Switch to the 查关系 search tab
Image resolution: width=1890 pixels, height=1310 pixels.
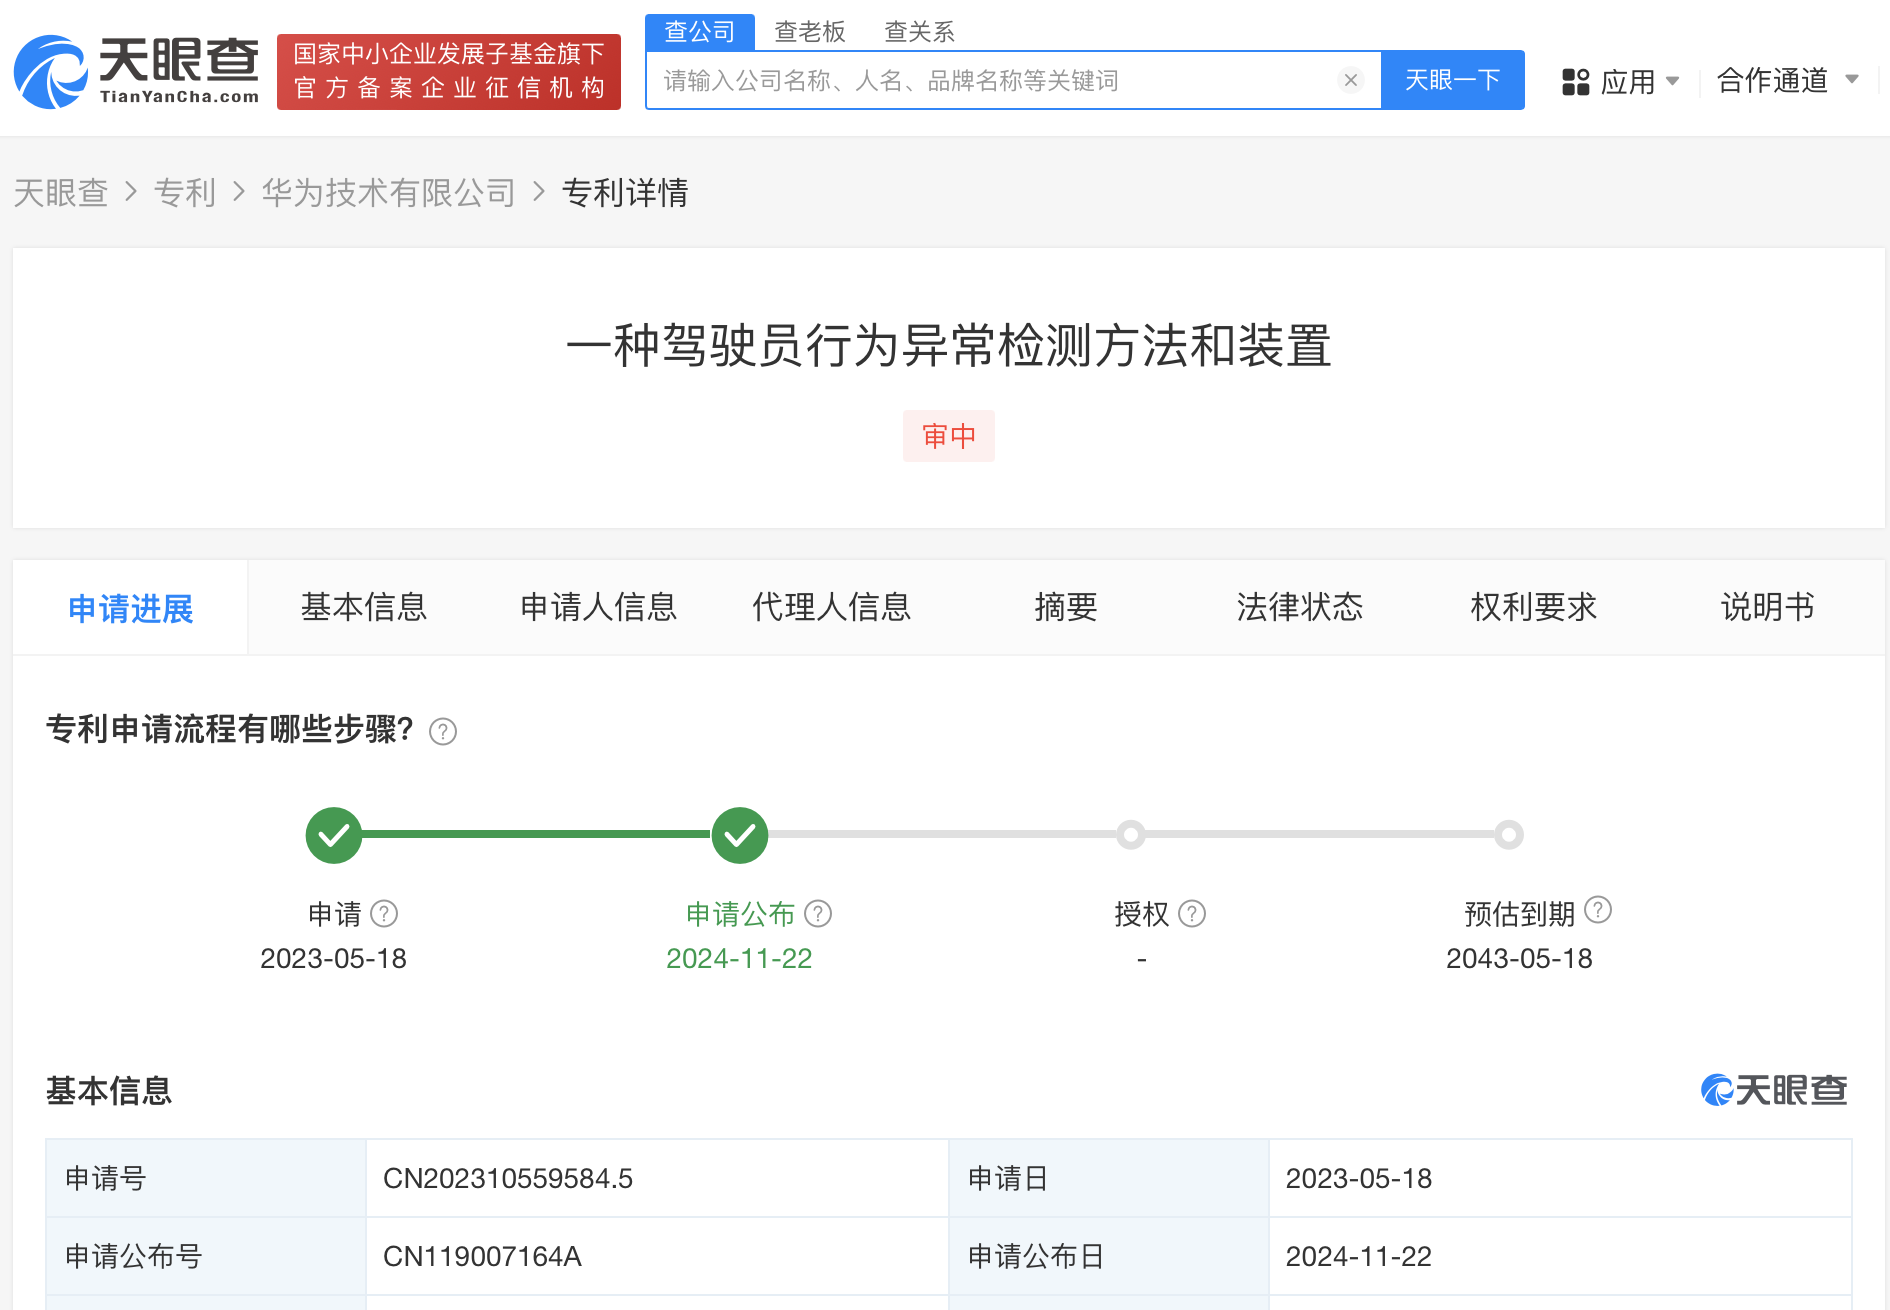click(919, 32)
